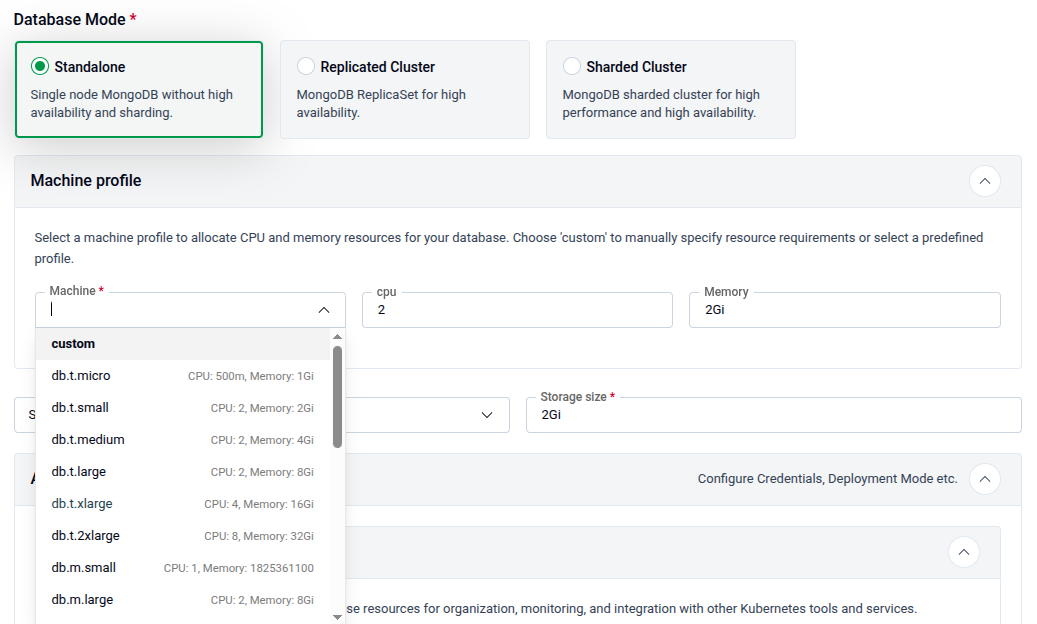Viewport: 1037px width, 624px height.
Task: Collapse the Configure Credentials, Deployment Mode section
Action: (x=985, y=479)
